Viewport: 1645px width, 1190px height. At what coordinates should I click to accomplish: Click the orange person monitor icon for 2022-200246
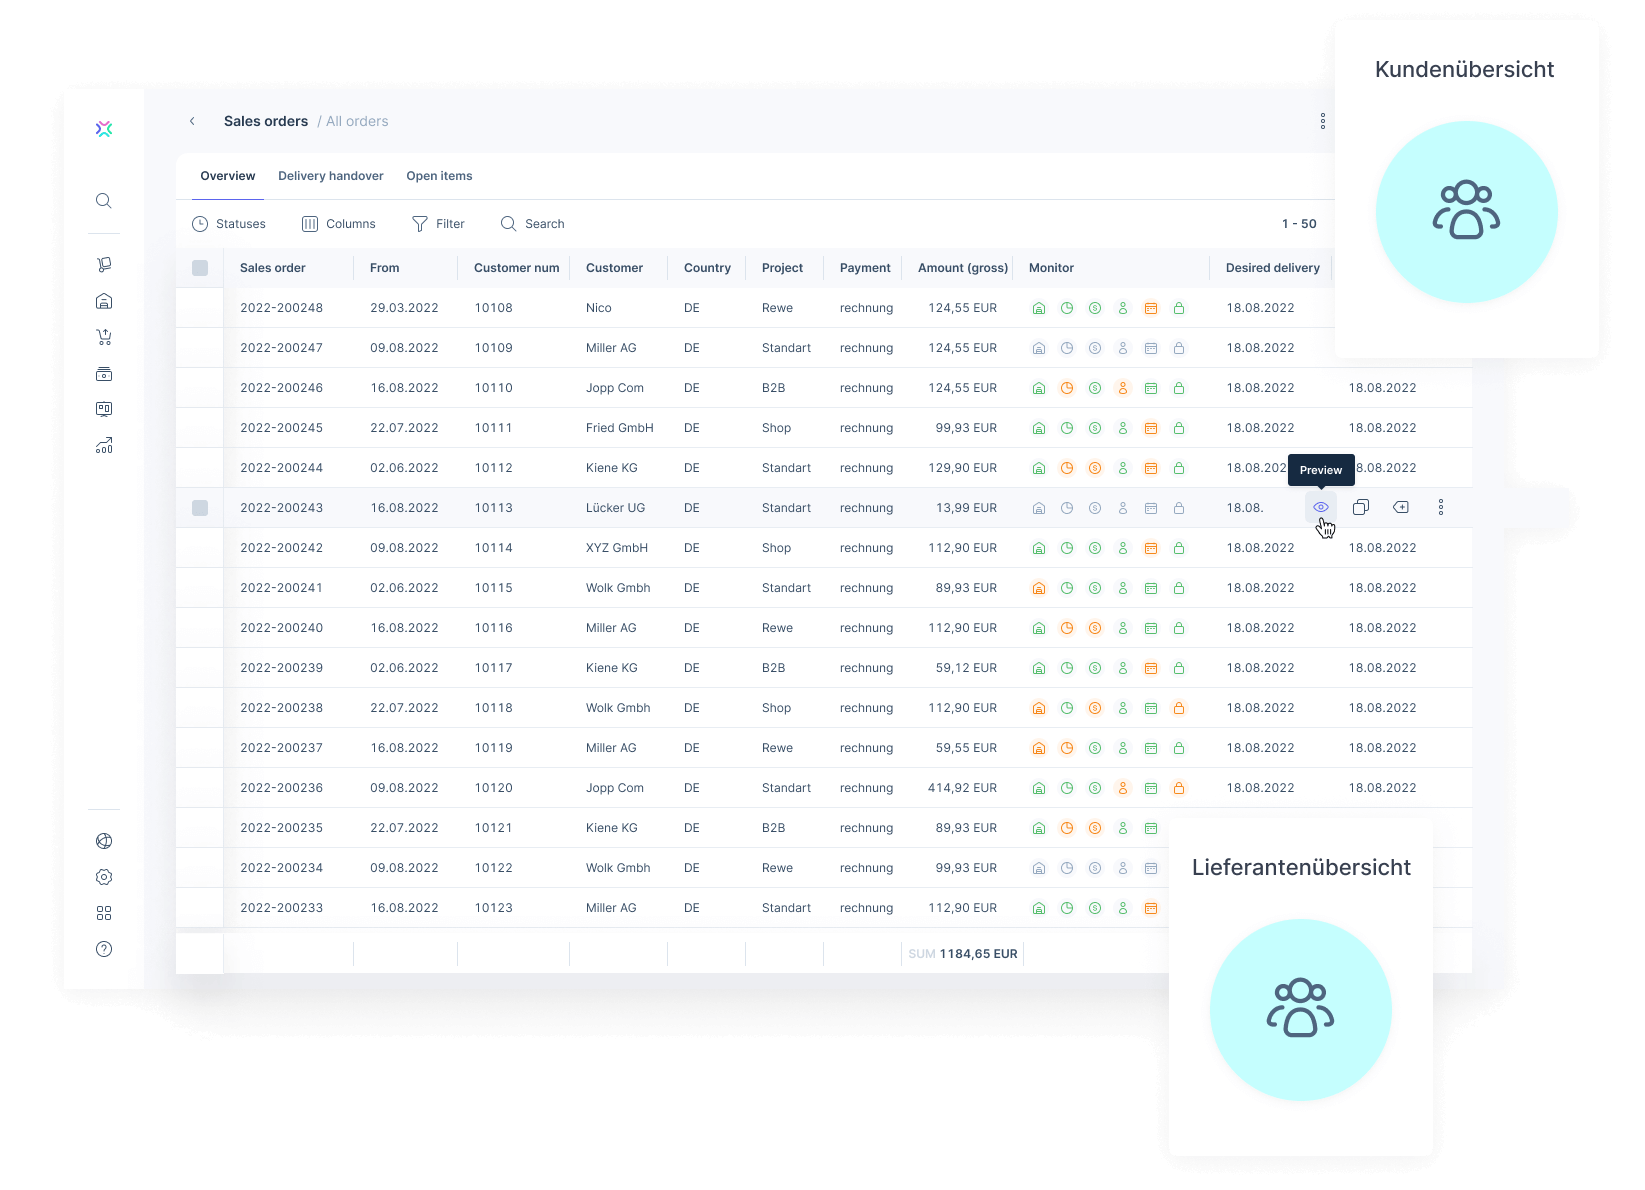point(1123,388)
